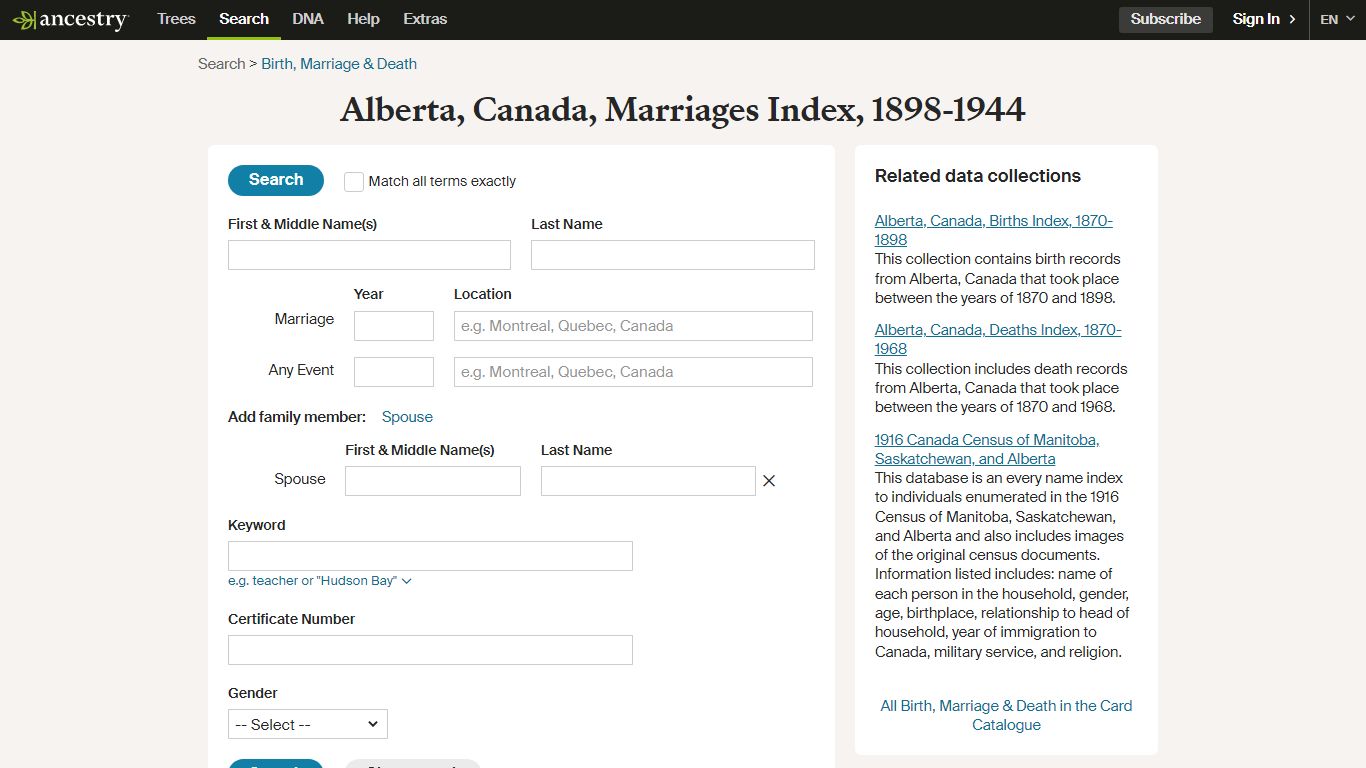The height and width of the screenshot is (768, 1366).
Task: Click the blue Search button at top of form
Action: [x=276, y=180]
